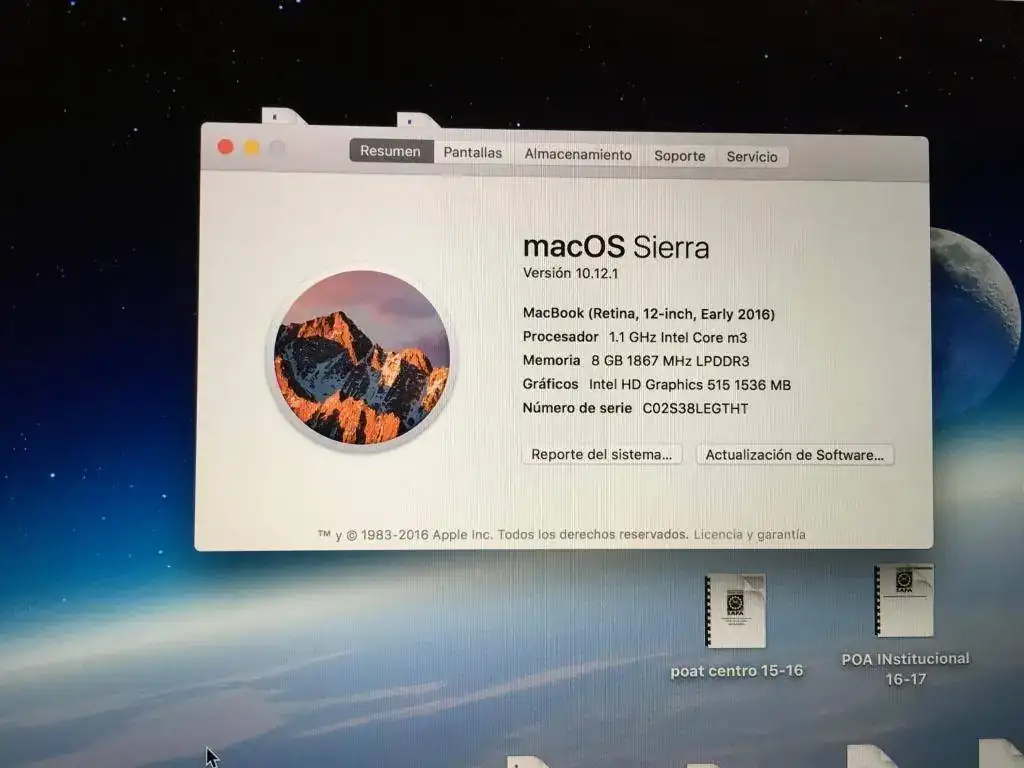
Task: Click the POA INstitucional 16-17 file label
Action: pos(905,669)
